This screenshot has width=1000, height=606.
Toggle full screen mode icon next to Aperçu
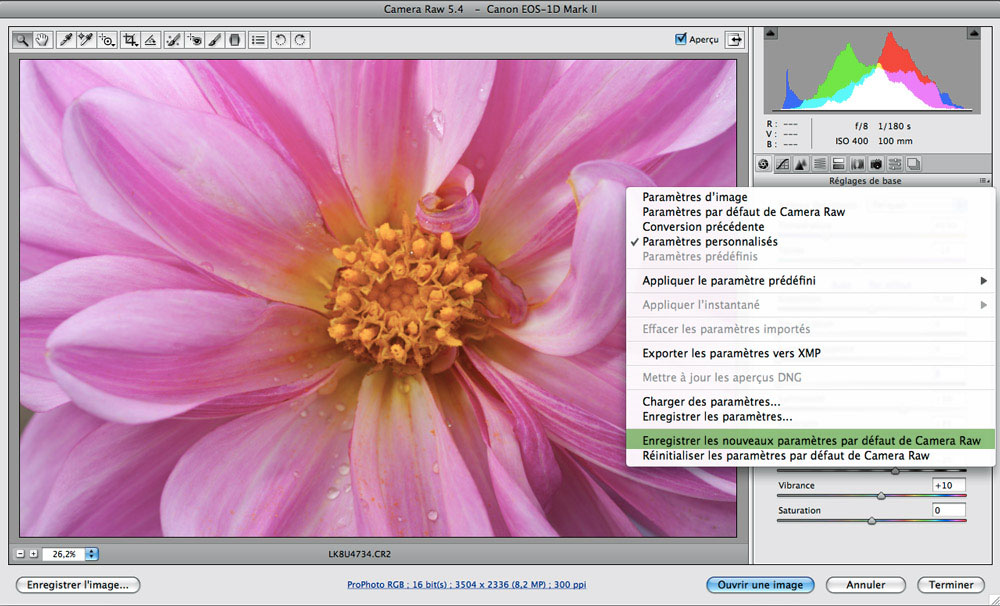pos(735,40)
